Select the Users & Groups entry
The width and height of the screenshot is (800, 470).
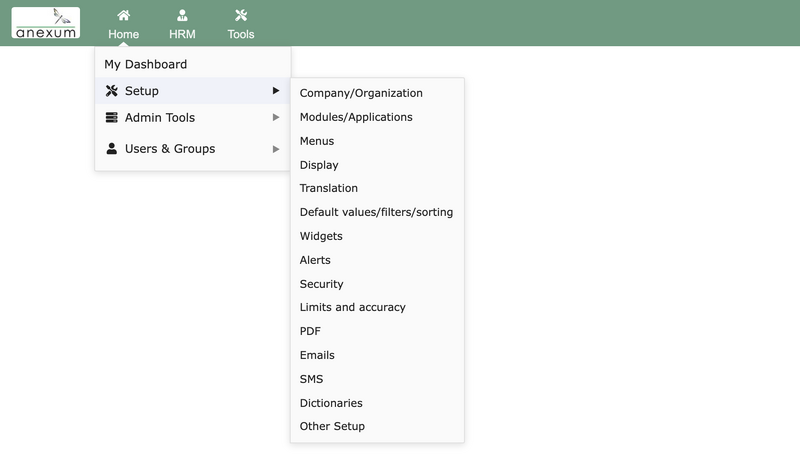click(x=193, y=149)
